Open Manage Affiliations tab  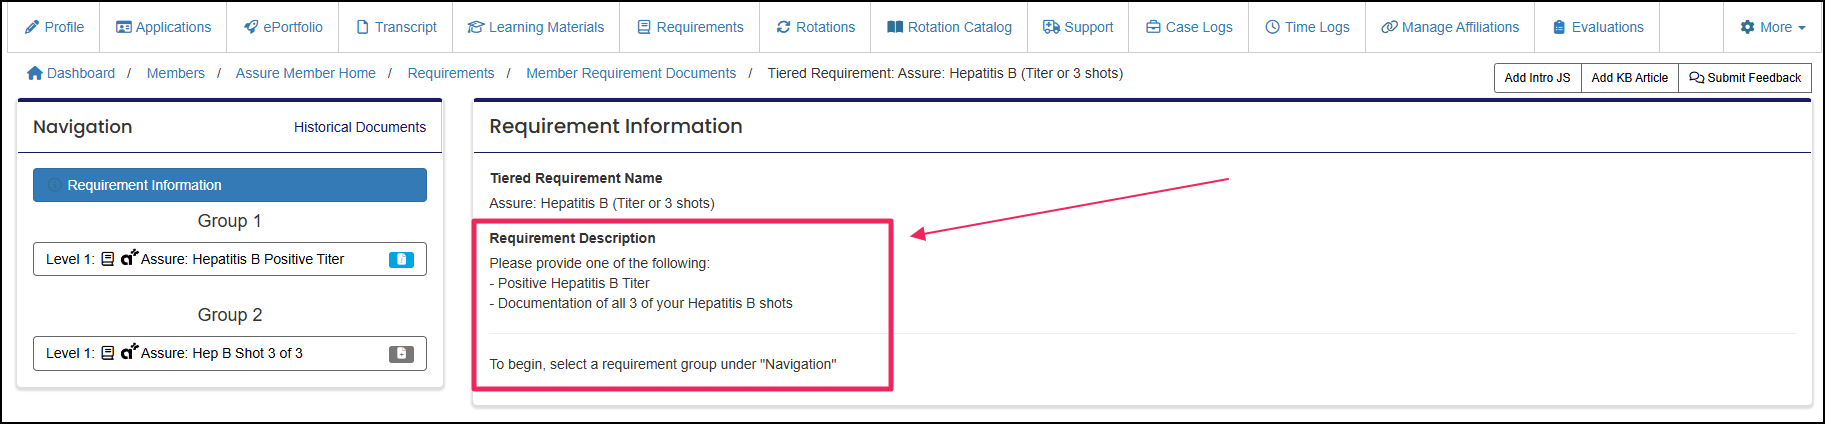1450,27
